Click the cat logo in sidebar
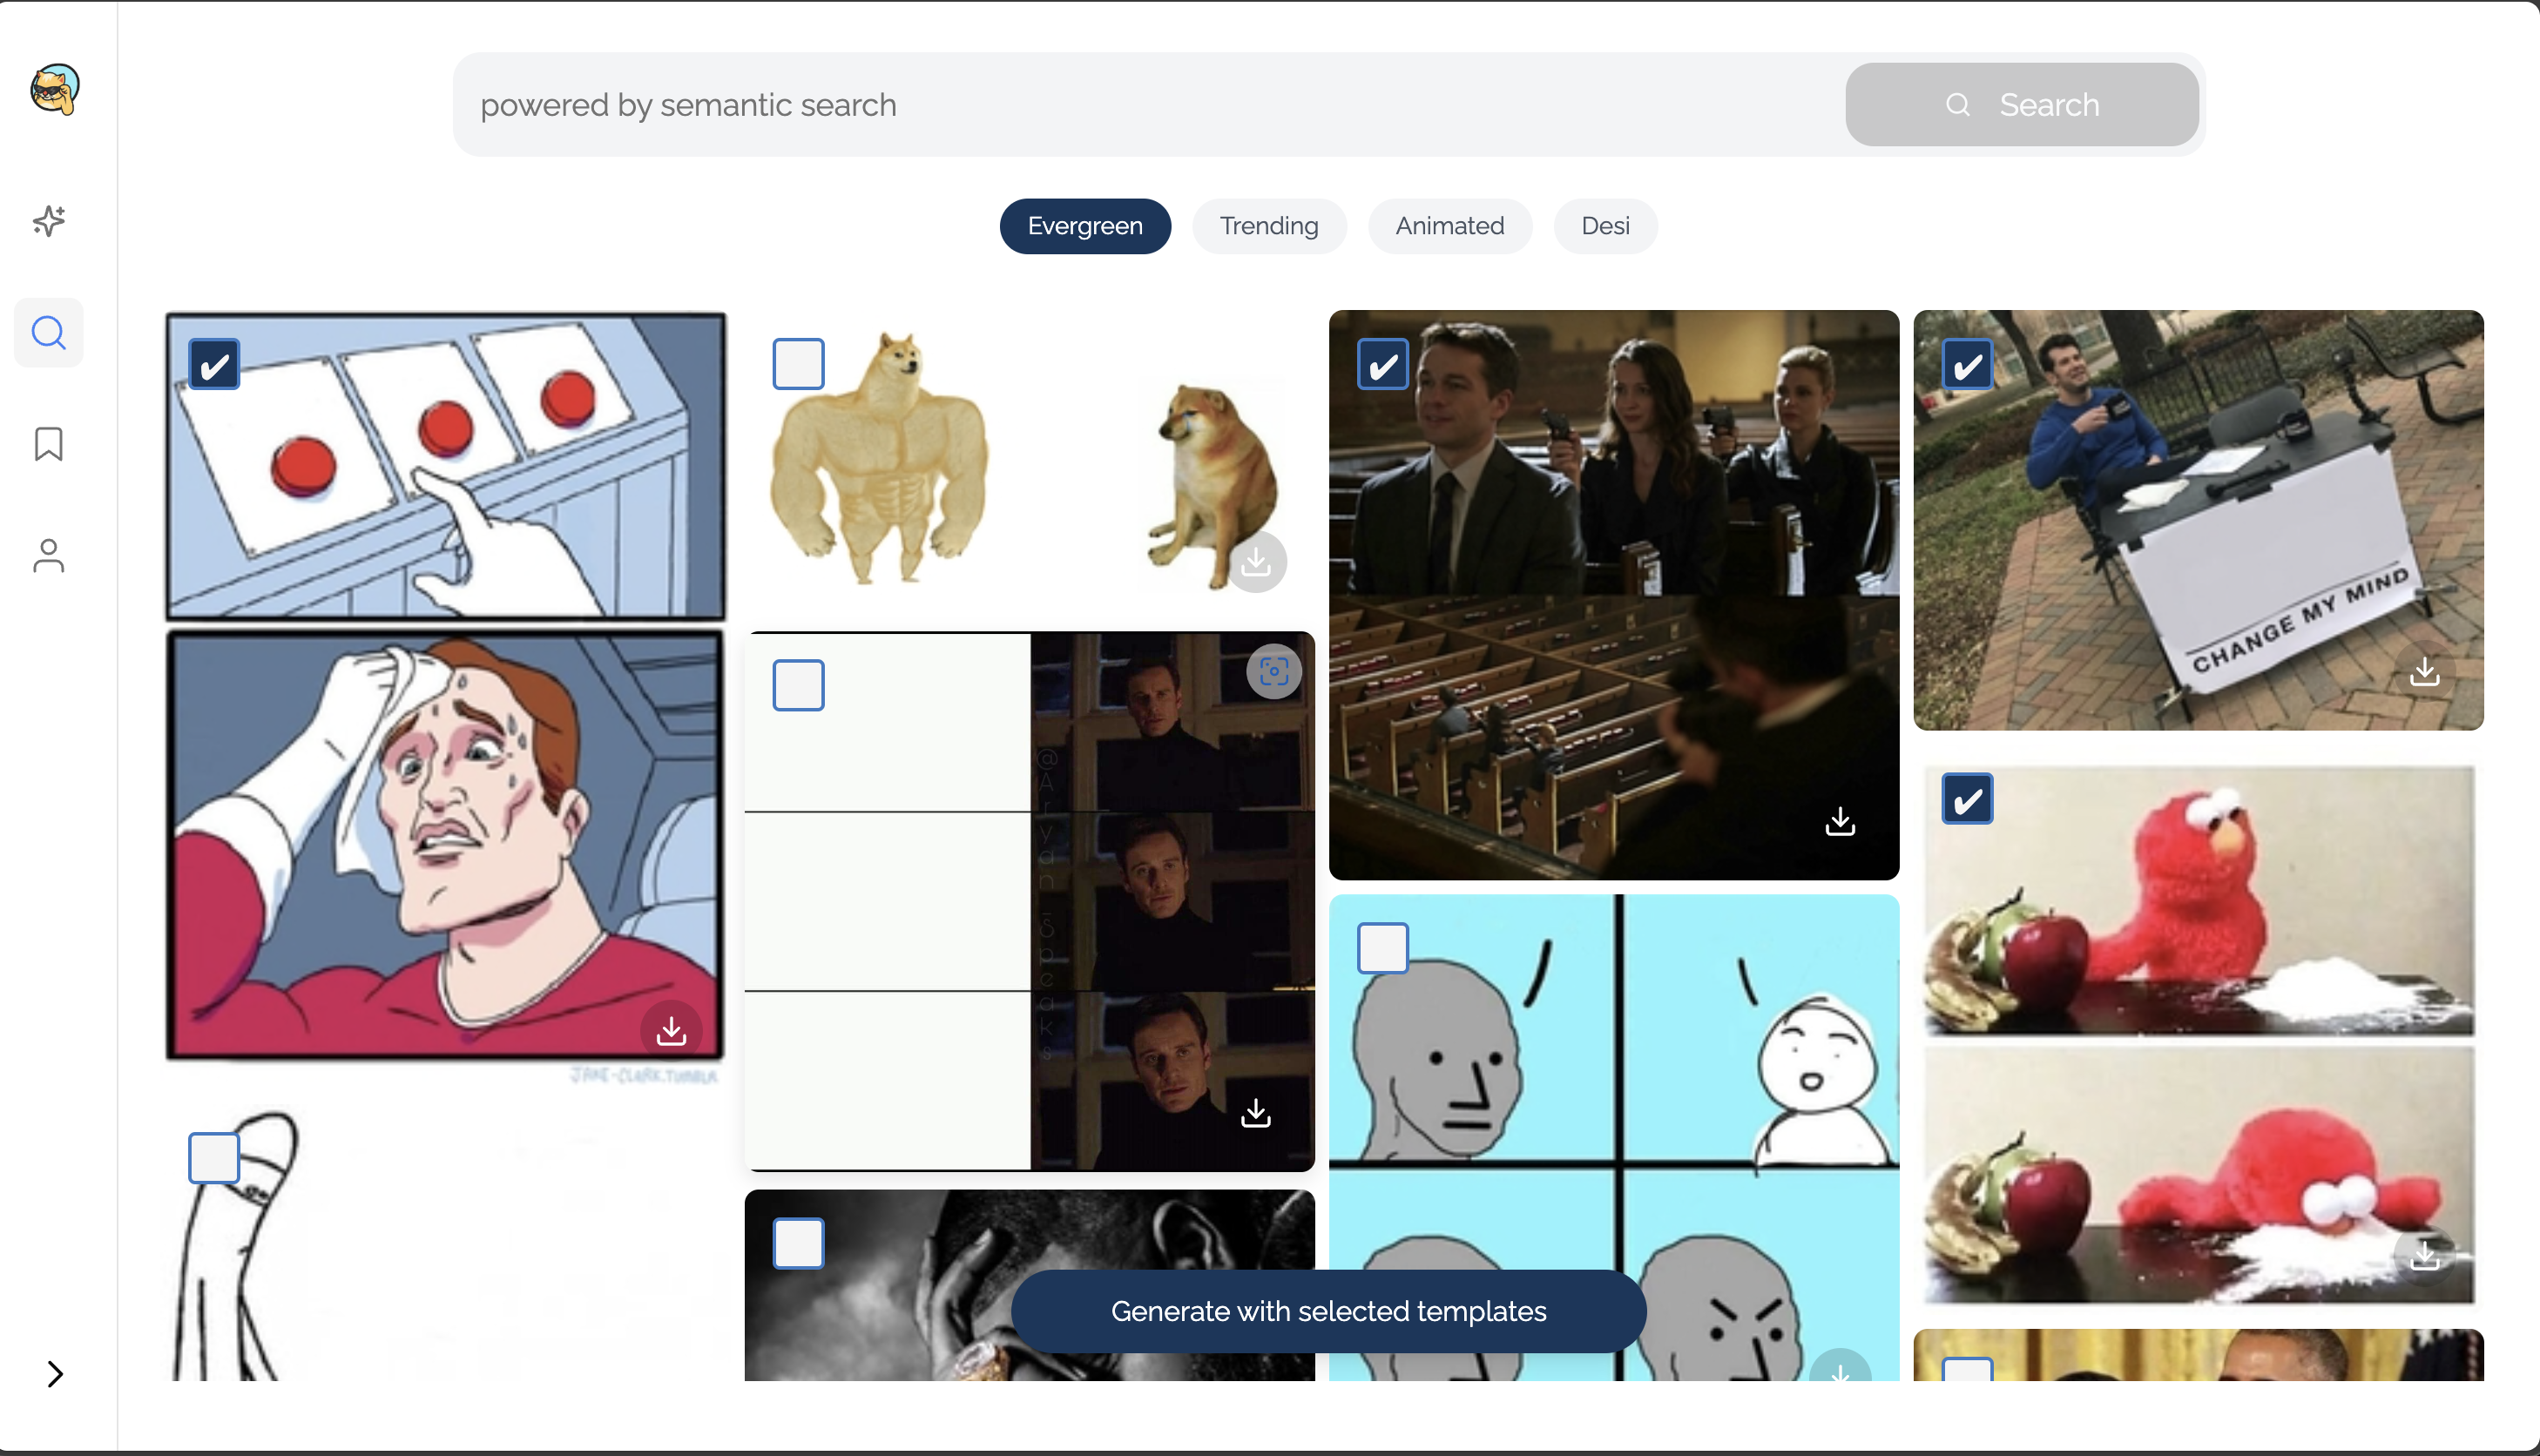Screen dimensions: 2540x1456 point(54,89)
